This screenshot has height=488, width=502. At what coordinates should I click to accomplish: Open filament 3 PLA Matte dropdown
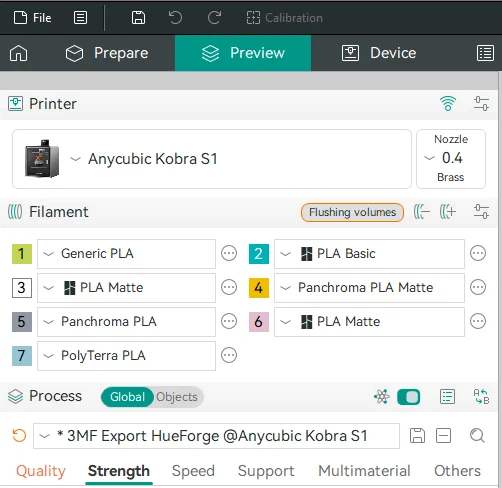(126, 288)
